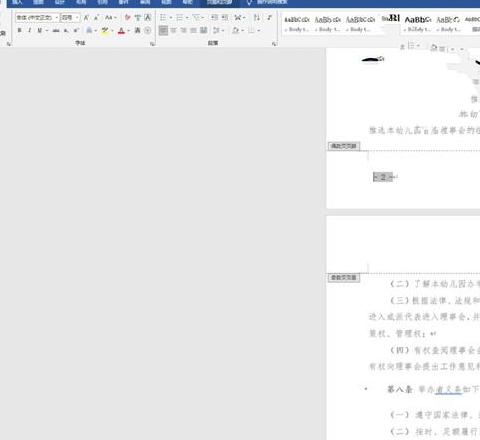
Task: Toggle Center alignment
Action: 173,31
